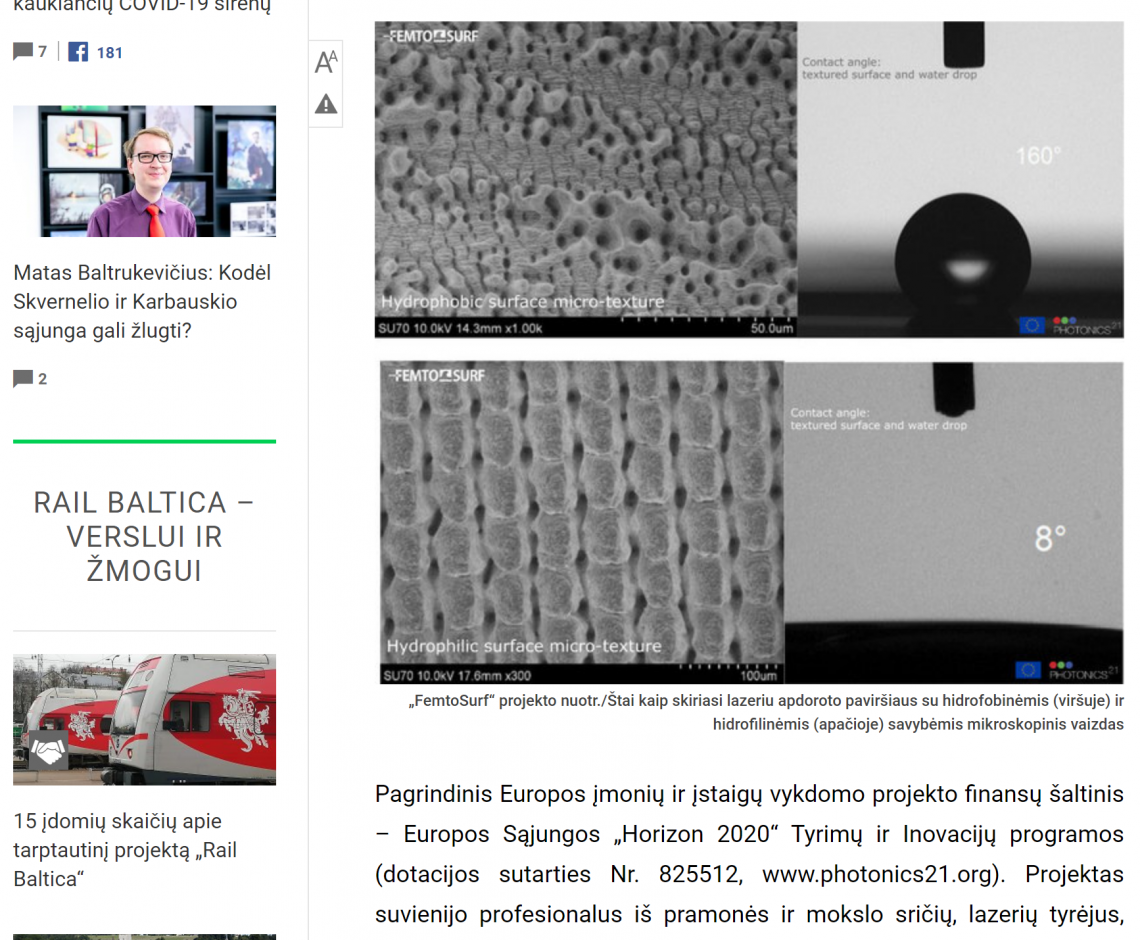Click the handshake icon on train image
This screenshot has width=1140, height=940.
coord(48,751)
